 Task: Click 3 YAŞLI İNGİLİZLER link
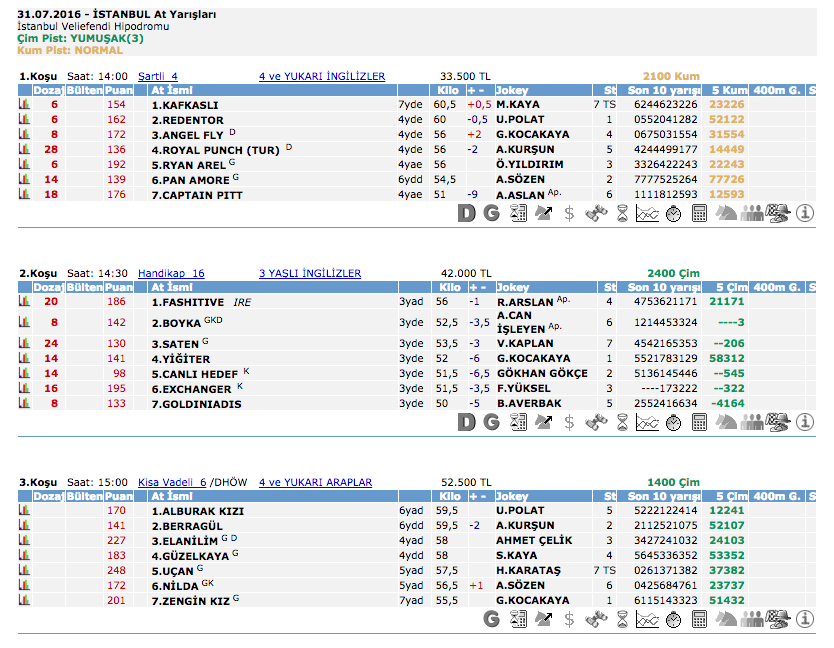pyautogui.click(x=310, y=273)
